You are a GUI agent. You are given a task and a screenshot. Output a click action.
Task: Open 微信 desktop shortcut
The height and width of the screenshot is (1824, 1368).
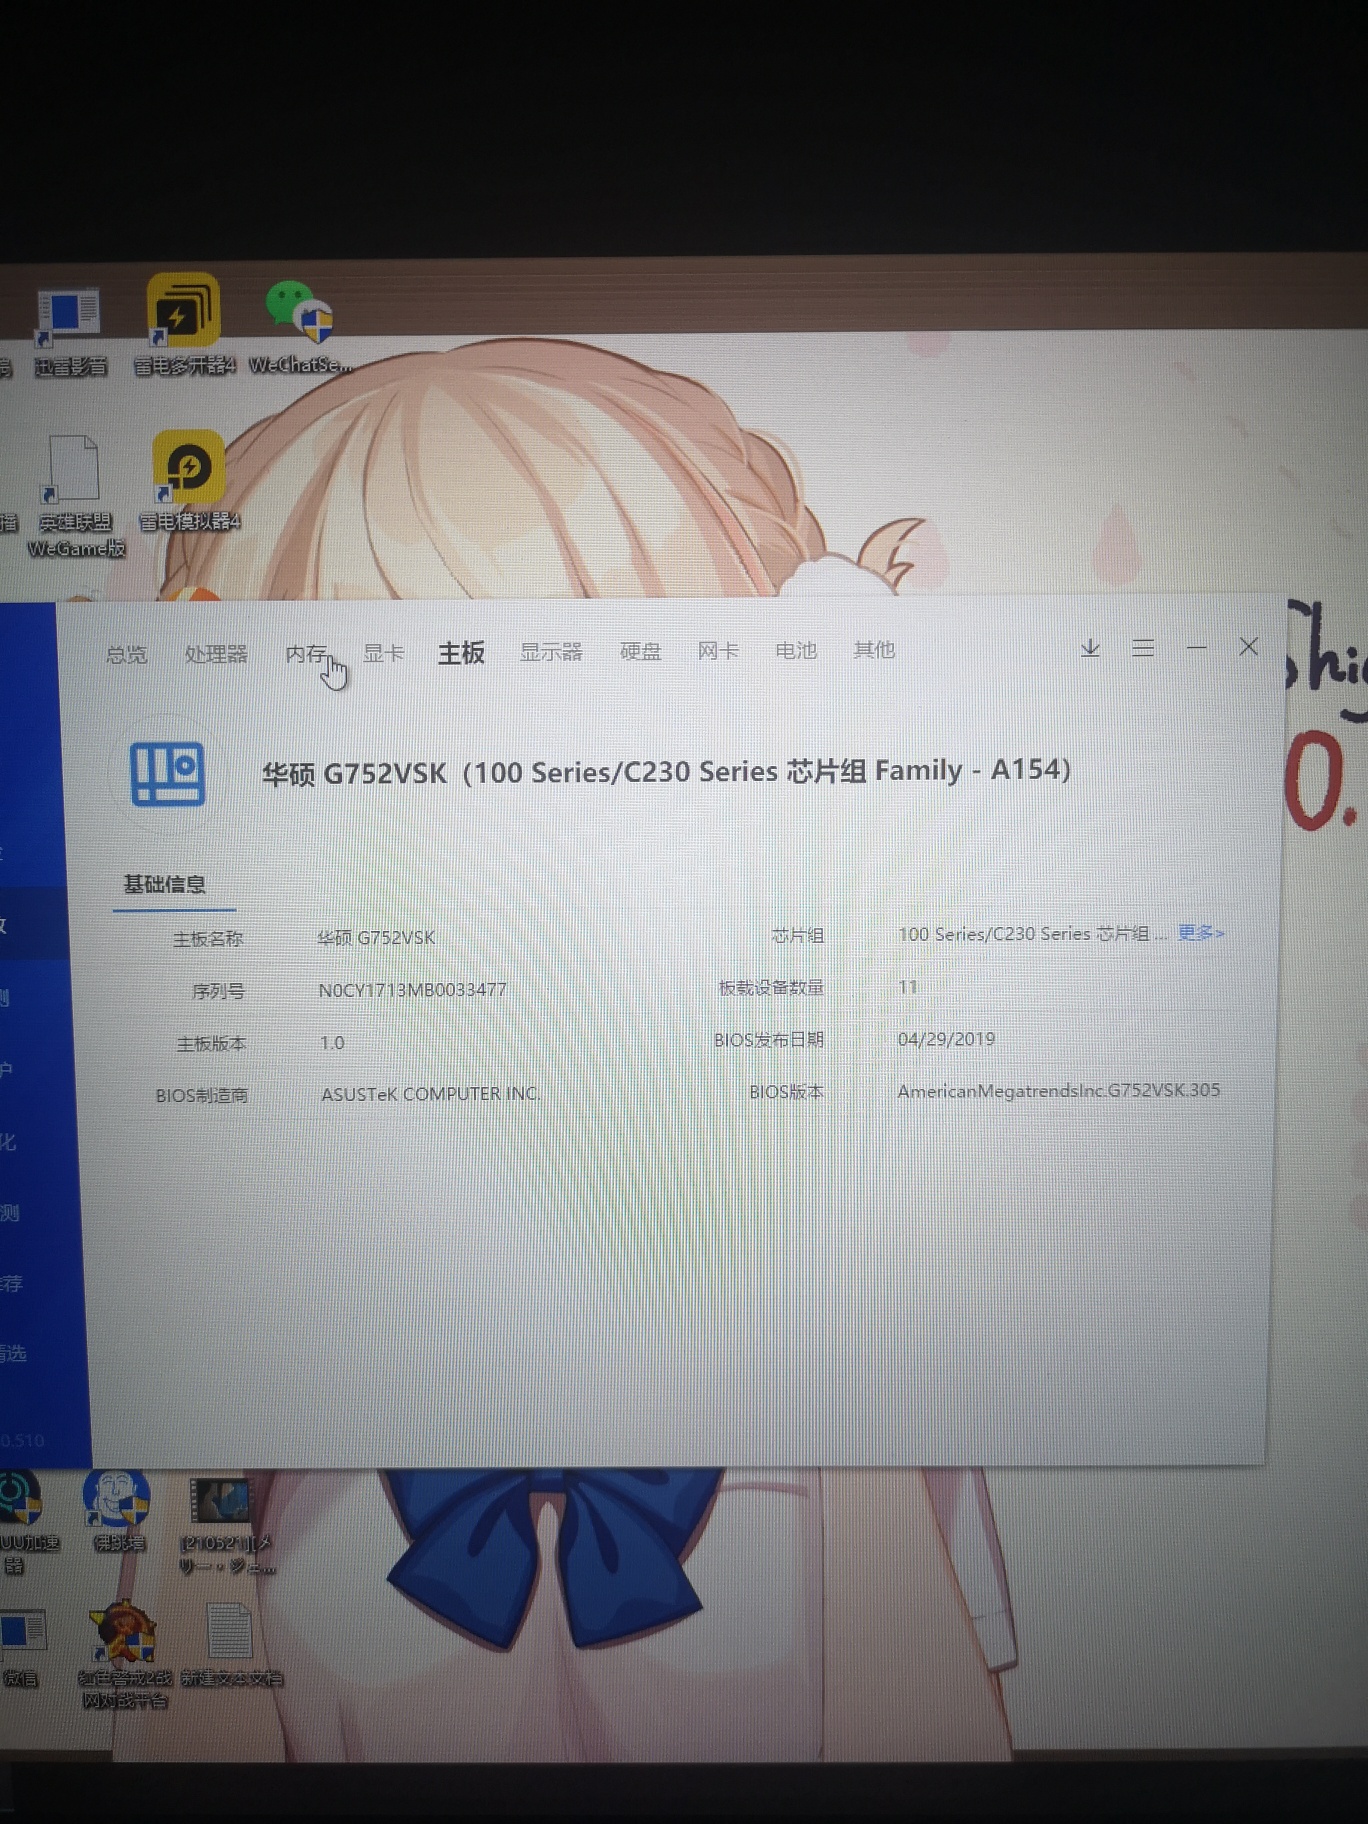coord(22,1649)
